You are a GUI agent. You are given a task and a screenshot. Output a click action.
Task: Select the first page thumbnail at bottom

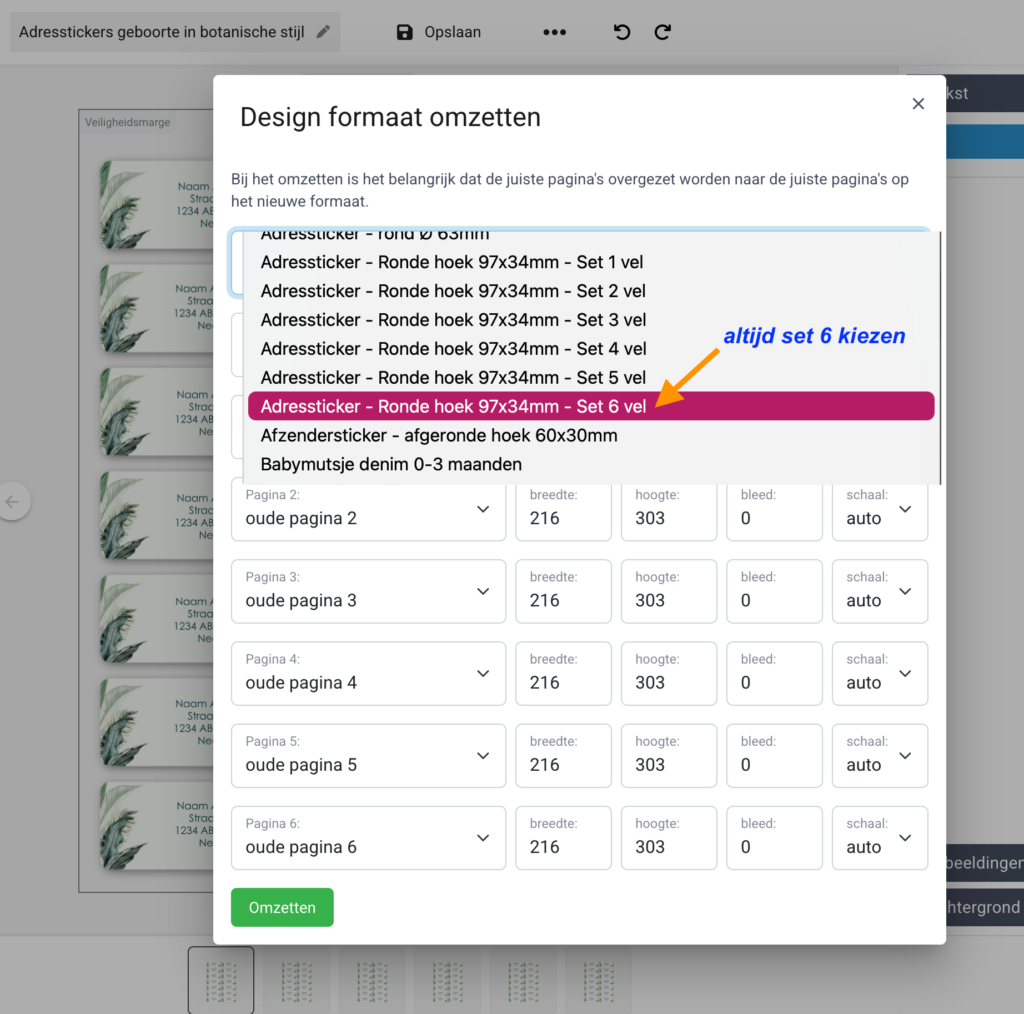click(x=221, y=979)
